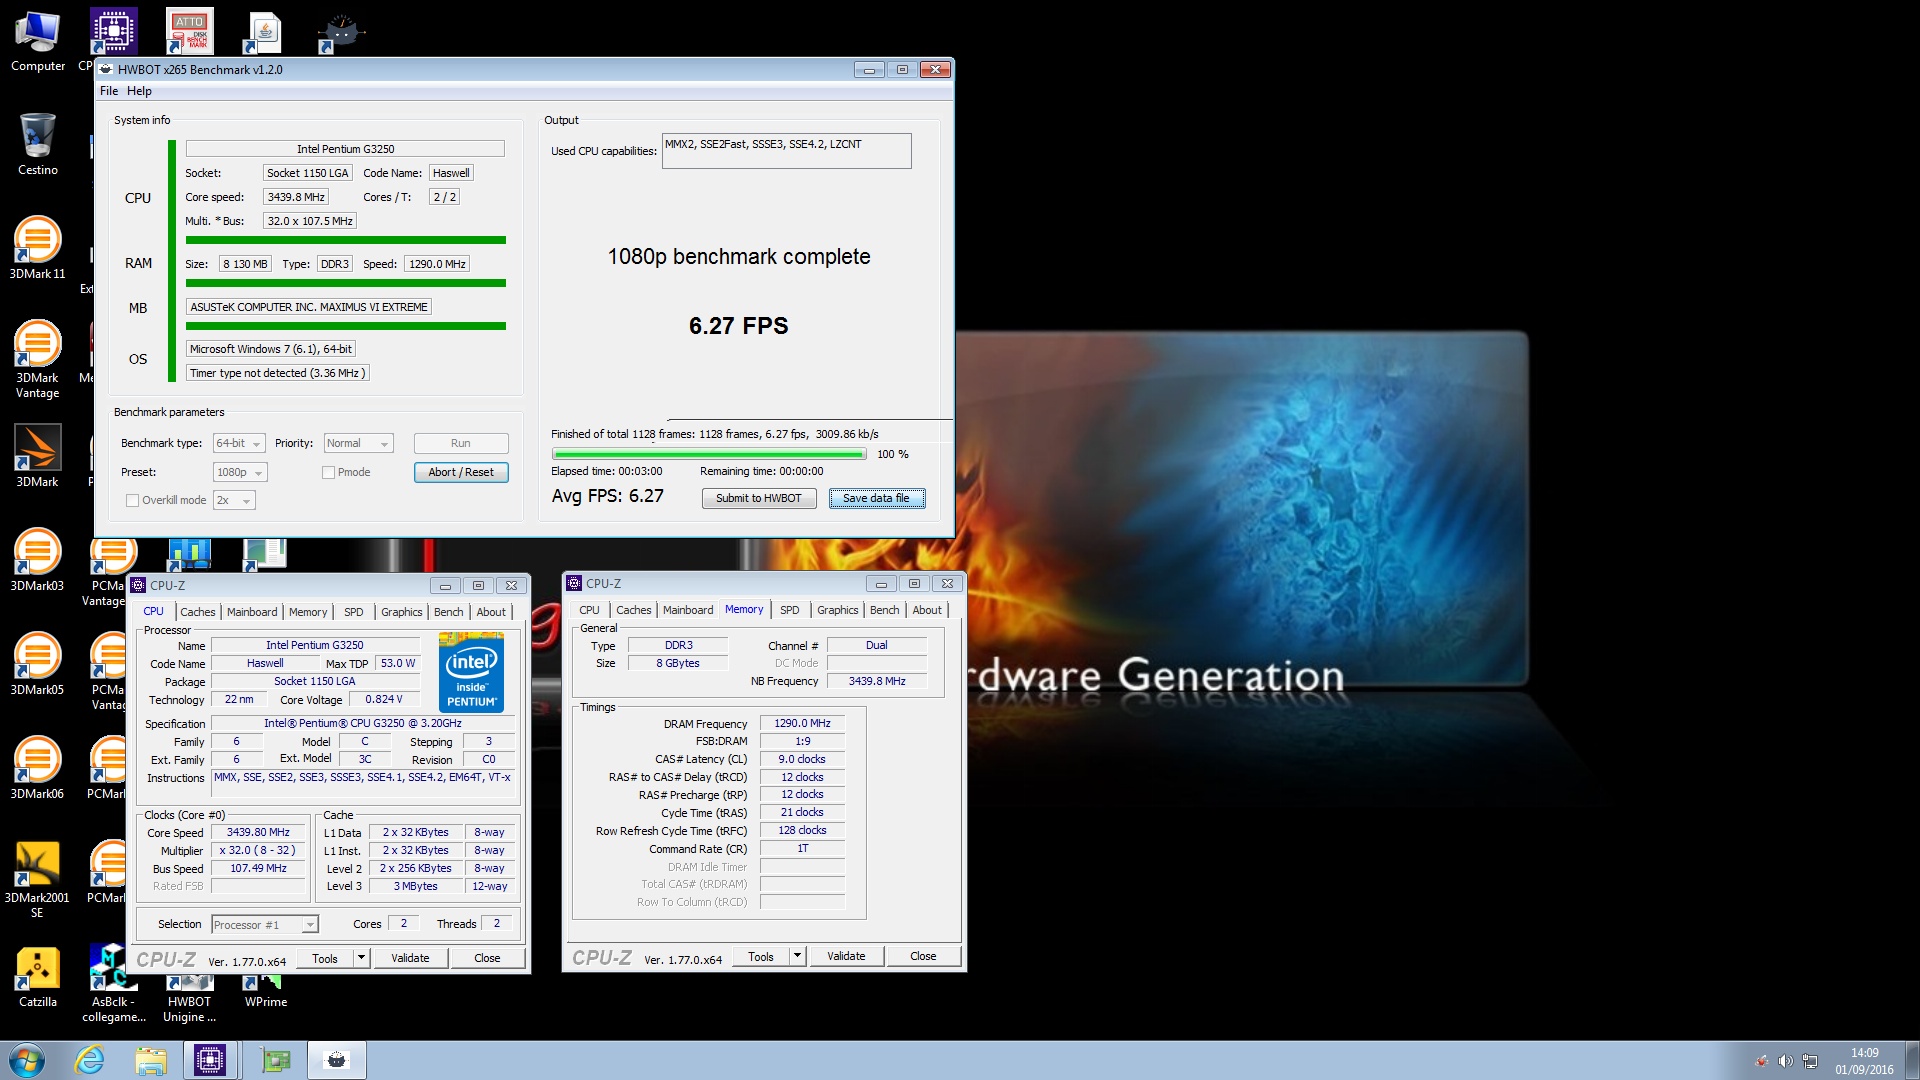1920x1080 pixels.
Task: Expand Tools arrow in right CPU-Z window
Action: tap(797, 956)
